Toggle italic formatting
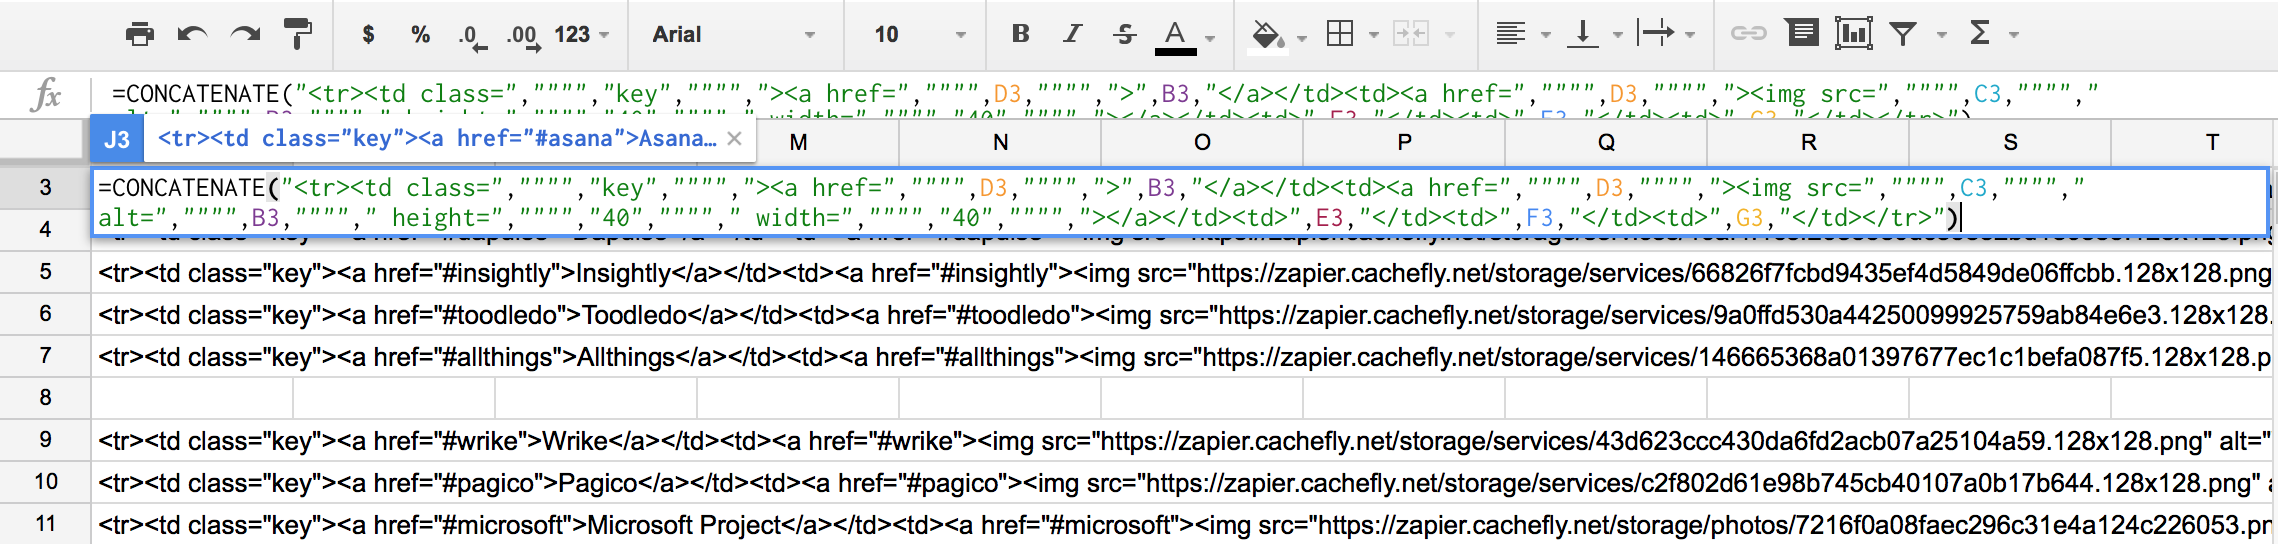Image resolution: width=2278 pixels, height=544 pixels. tap(1072, 34)
